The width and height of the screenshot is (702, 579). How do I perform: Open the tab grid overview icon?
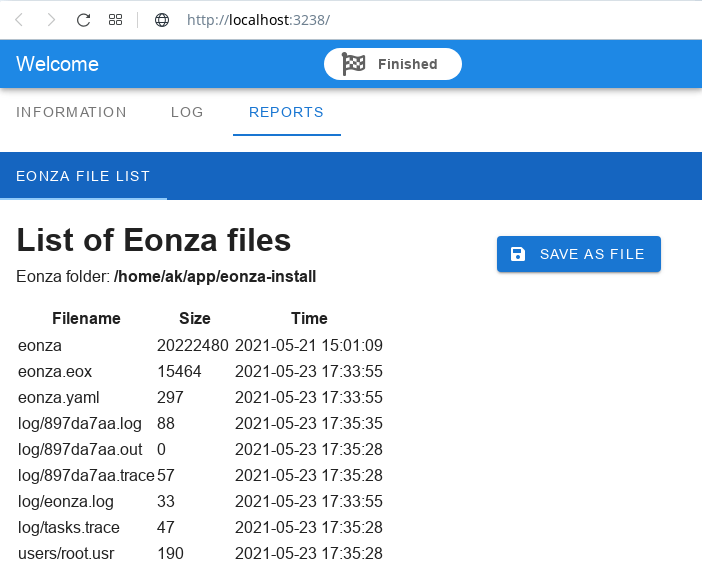click(x=116, y=20)
